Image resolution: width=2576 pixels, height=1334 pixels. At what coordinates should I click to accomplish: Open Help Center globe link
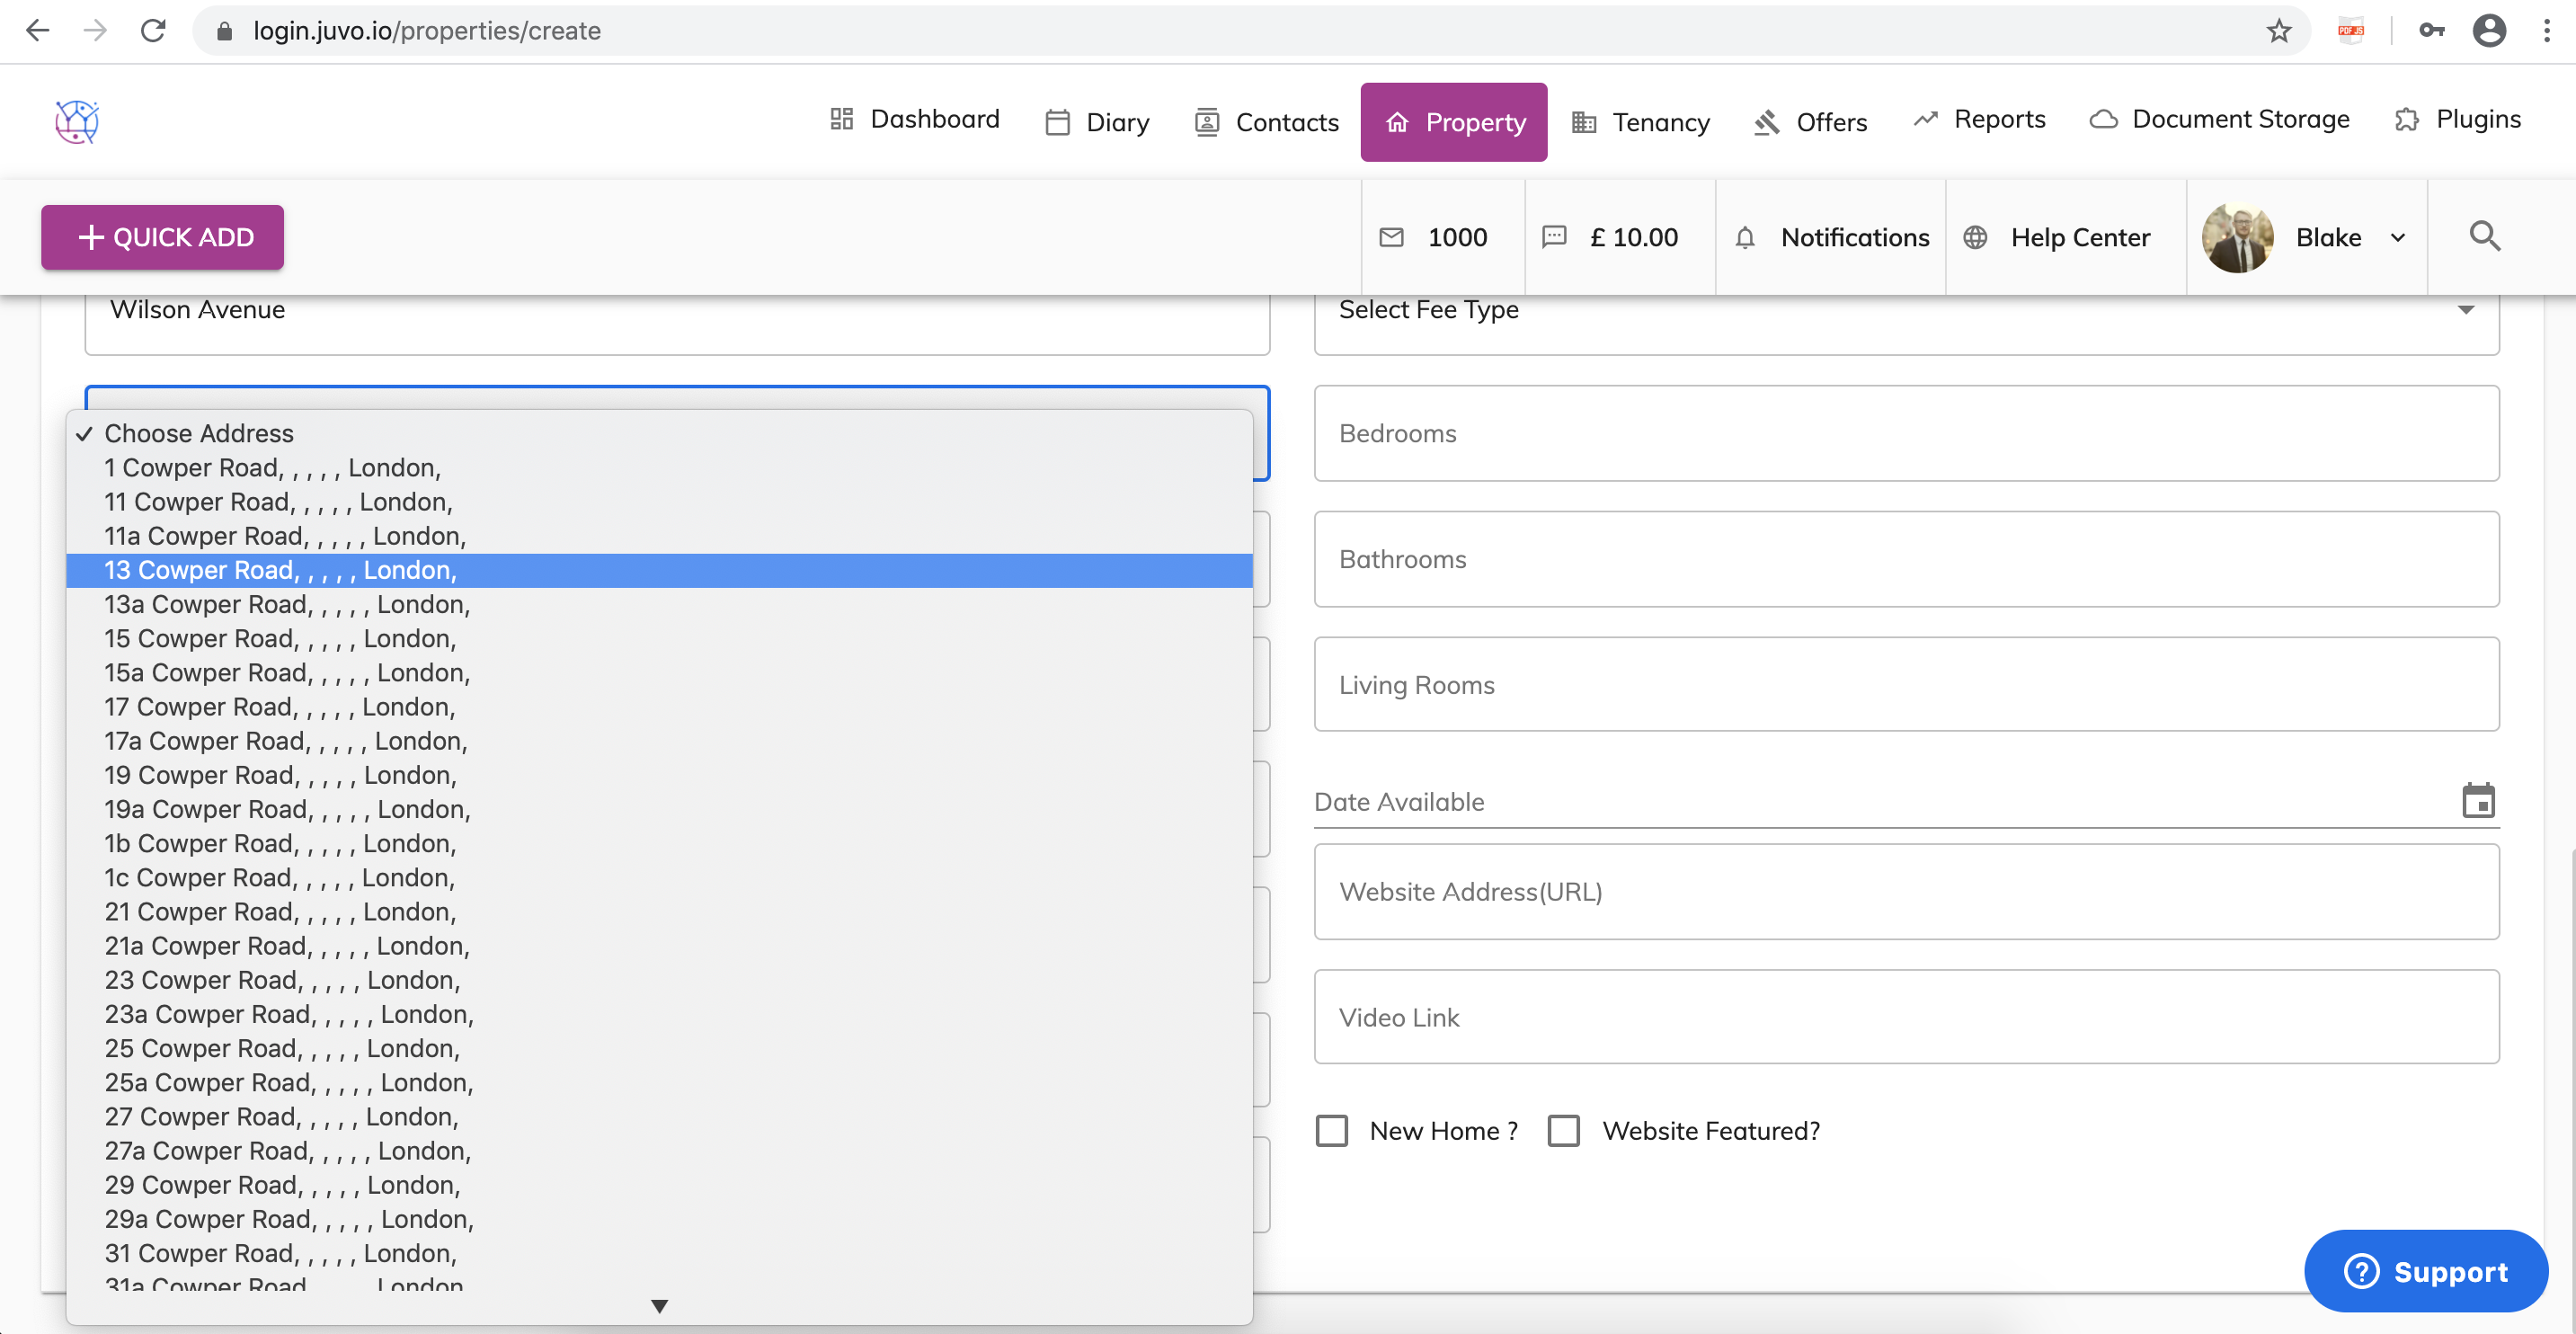coord(1975,238)
